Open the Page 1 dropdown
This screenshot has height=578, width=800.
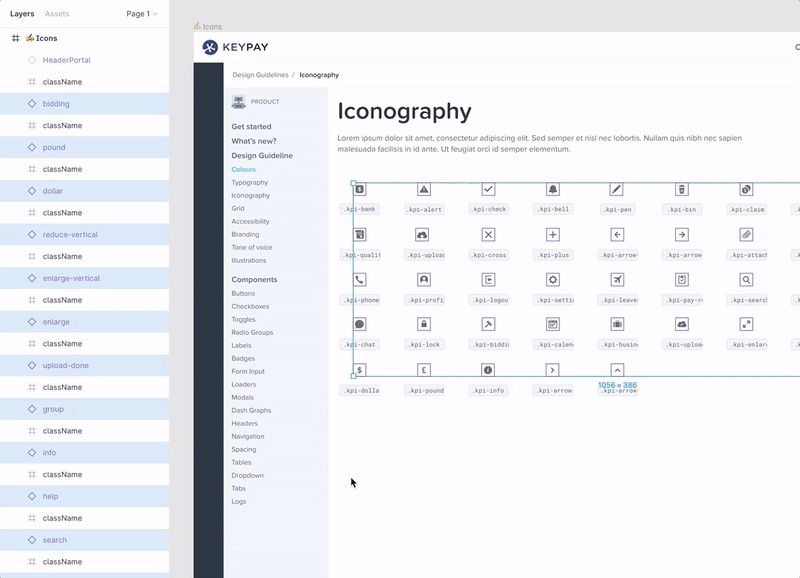141,14
